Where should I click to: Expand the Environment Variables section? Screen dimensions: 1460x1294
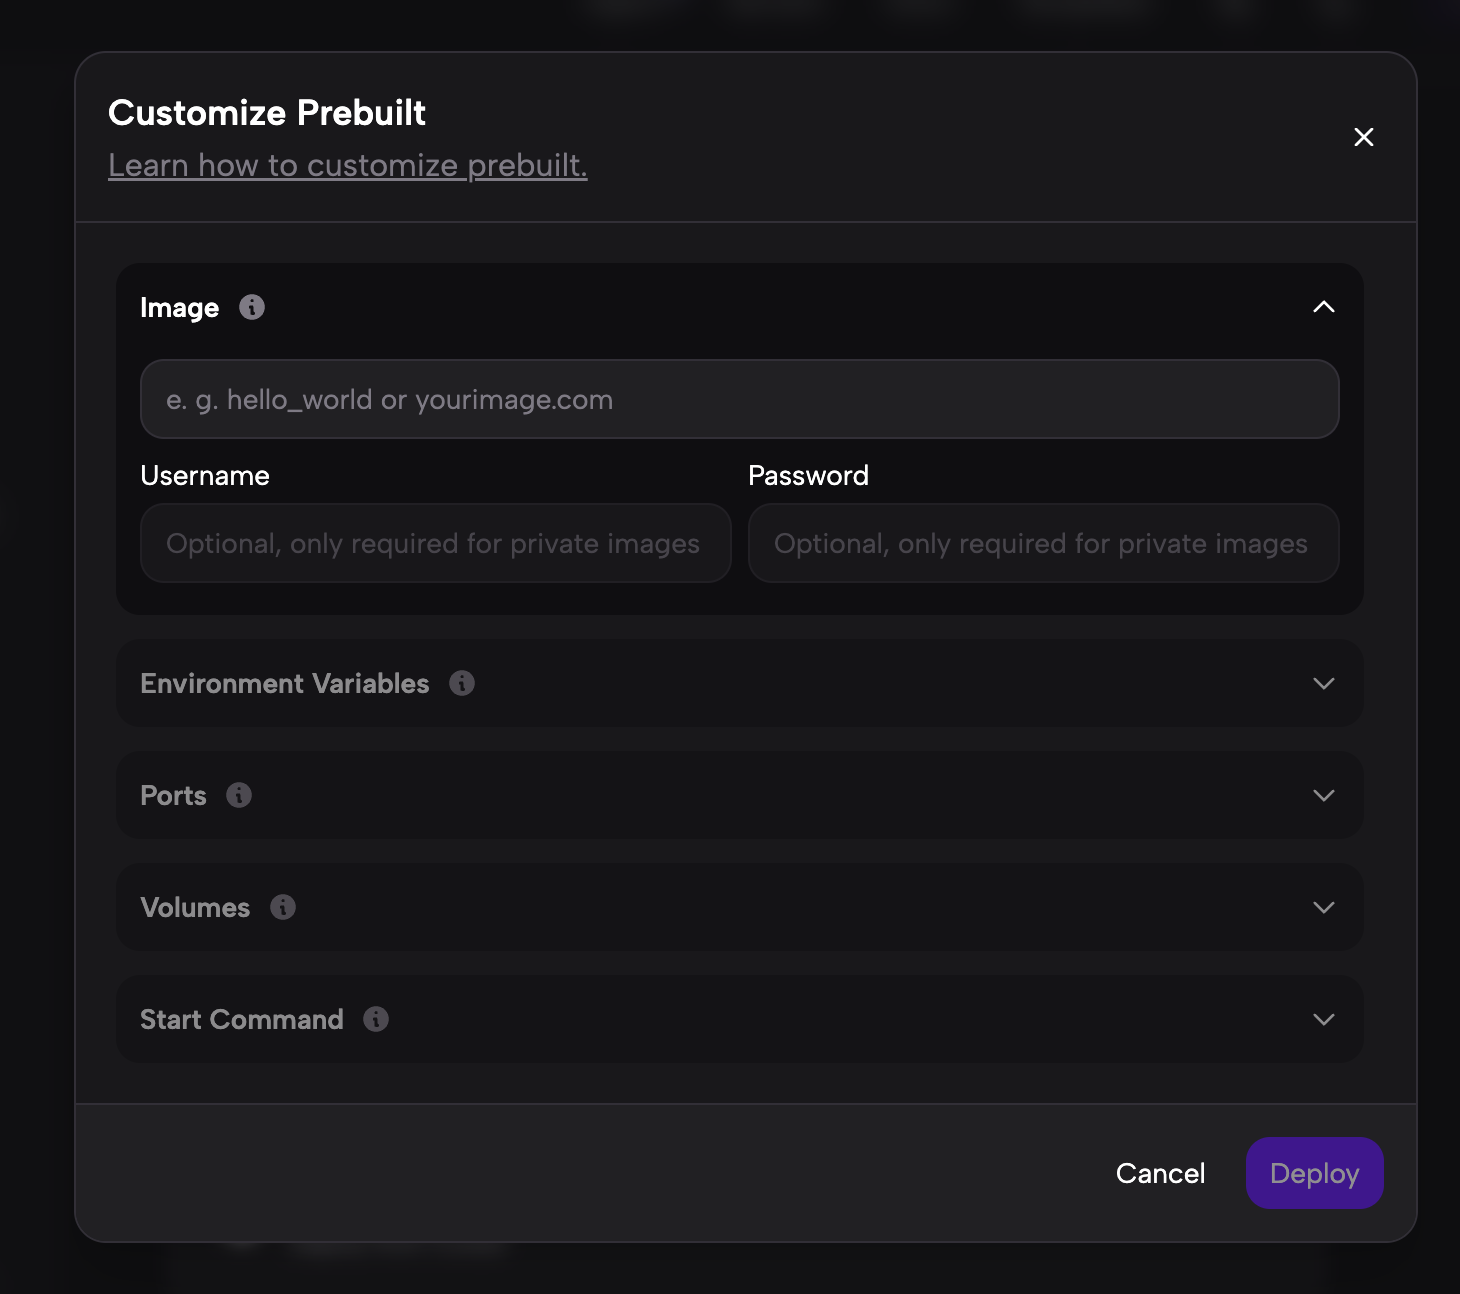[1323, 683]
